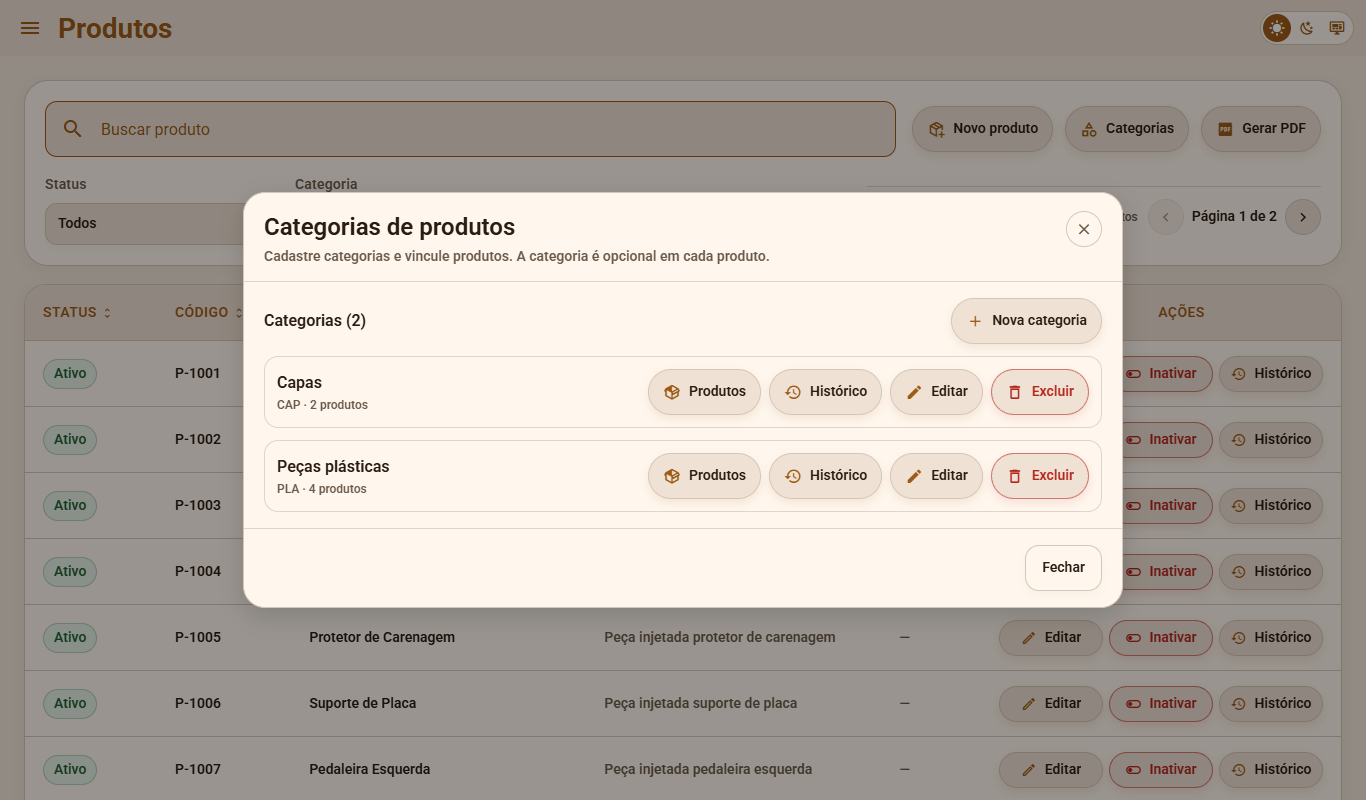Open Histórico for Capas category
Screen dimensions: 1366x800
825,392
